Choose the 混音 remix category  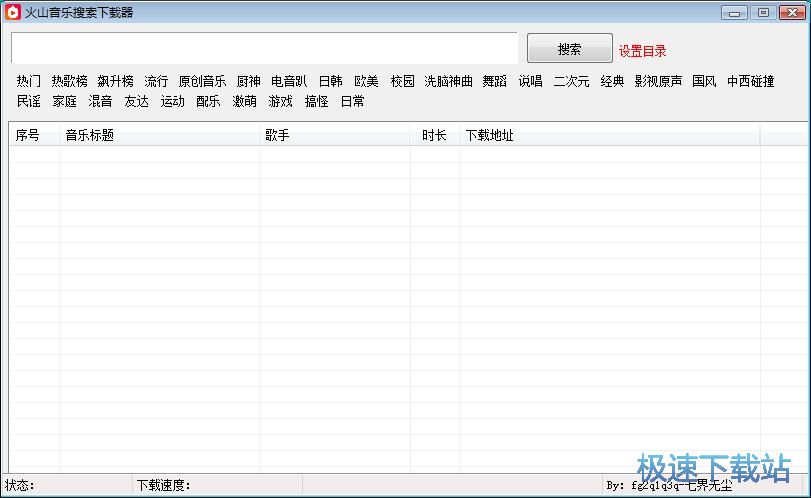pyautogui.click(x=100, y=101)
